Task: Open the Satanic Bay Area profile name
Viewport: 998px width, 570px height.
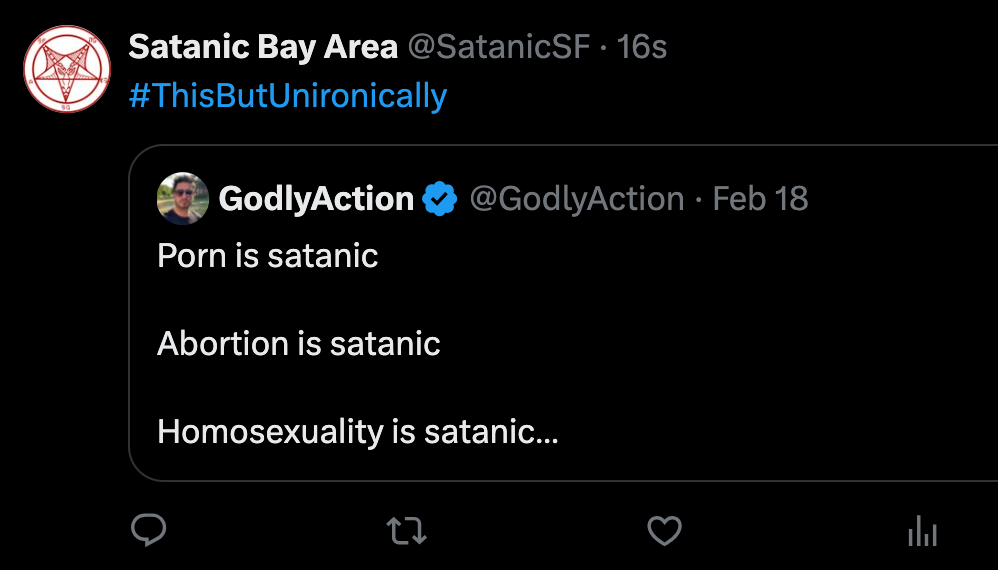Action: pyautogui.click(x=263, y=47)
